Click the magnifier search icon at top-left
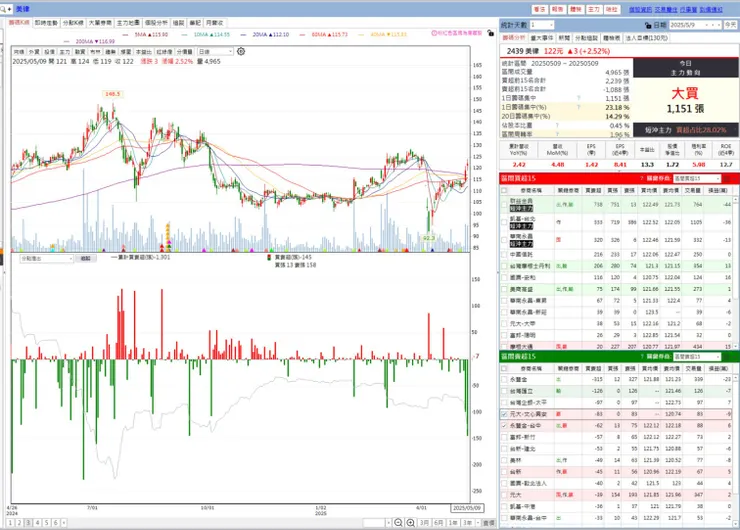Image resolution: width=740 pixels, height=530 pixels. (3, 9)
